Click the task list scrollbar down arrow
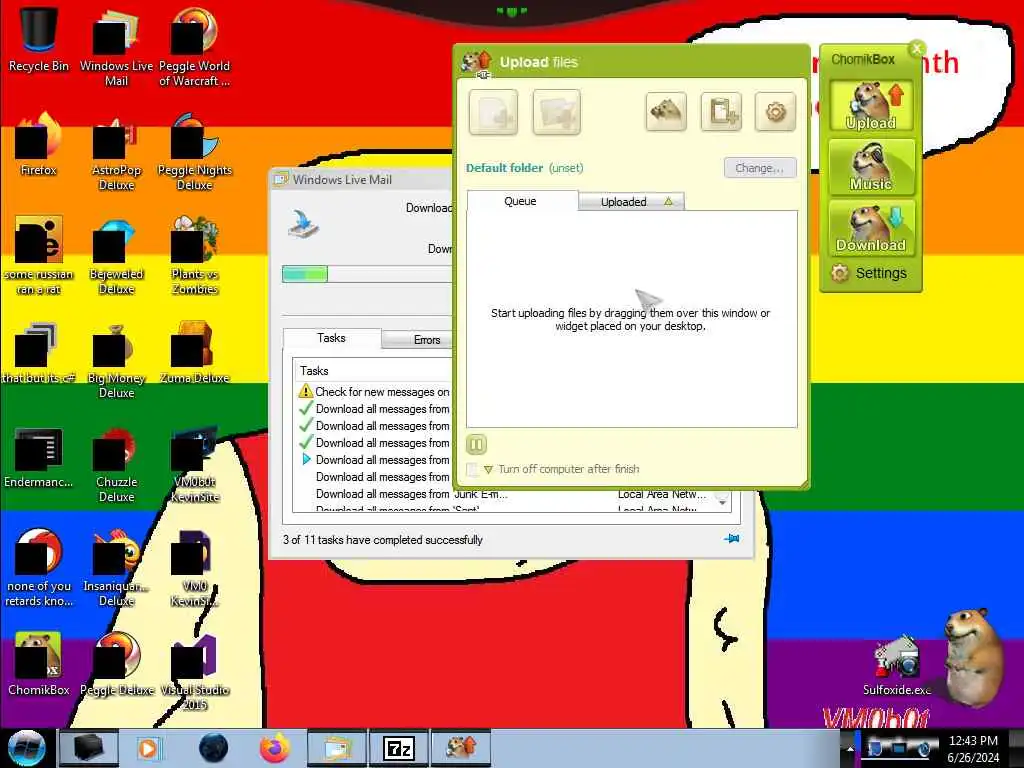The height and width of the screenshot is (768, 1024). tap(722, 502)
